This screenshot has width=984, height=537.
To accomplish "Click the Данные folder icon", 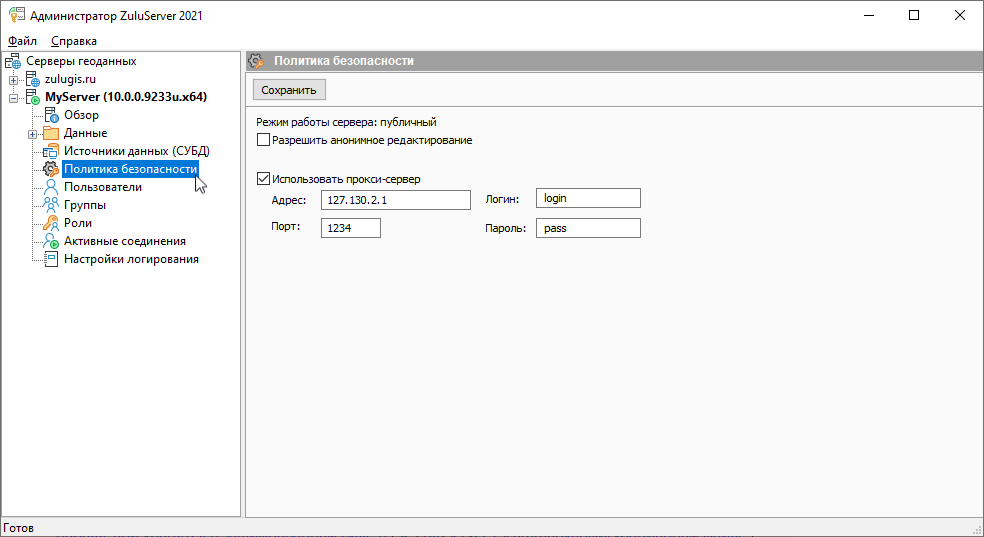I will click(51, 133).
